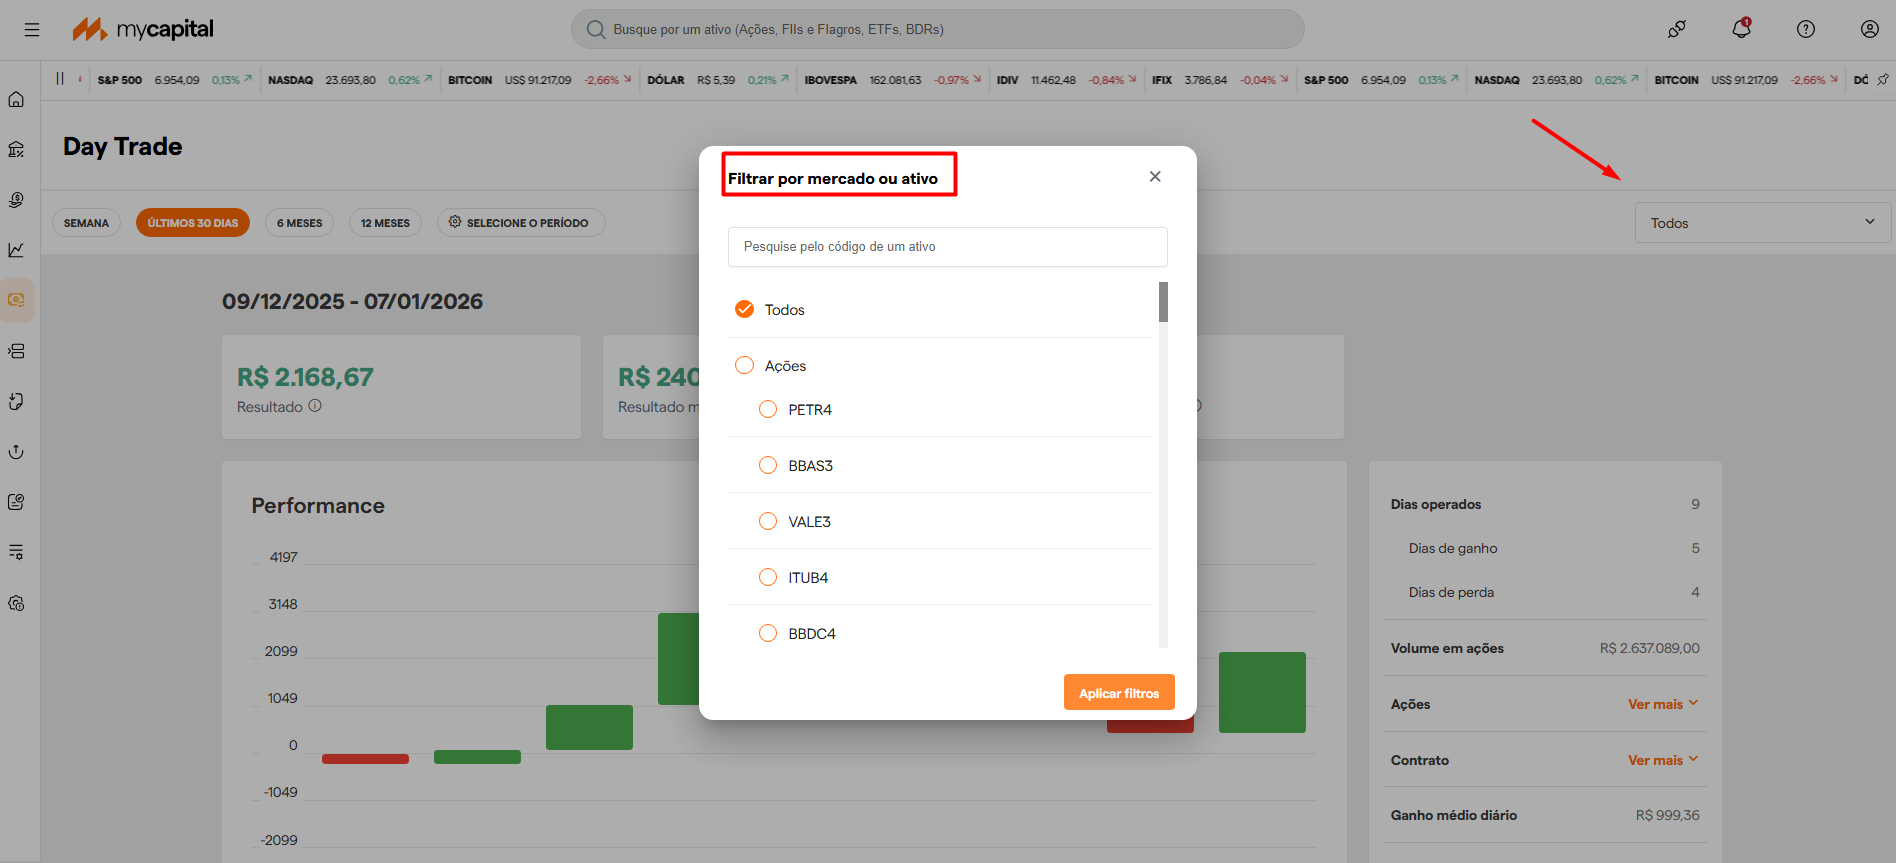The width and height of the screenshot is (1896, 863).
Task: Click the filter list scrollbar thumb
Action: (1163, 302)
